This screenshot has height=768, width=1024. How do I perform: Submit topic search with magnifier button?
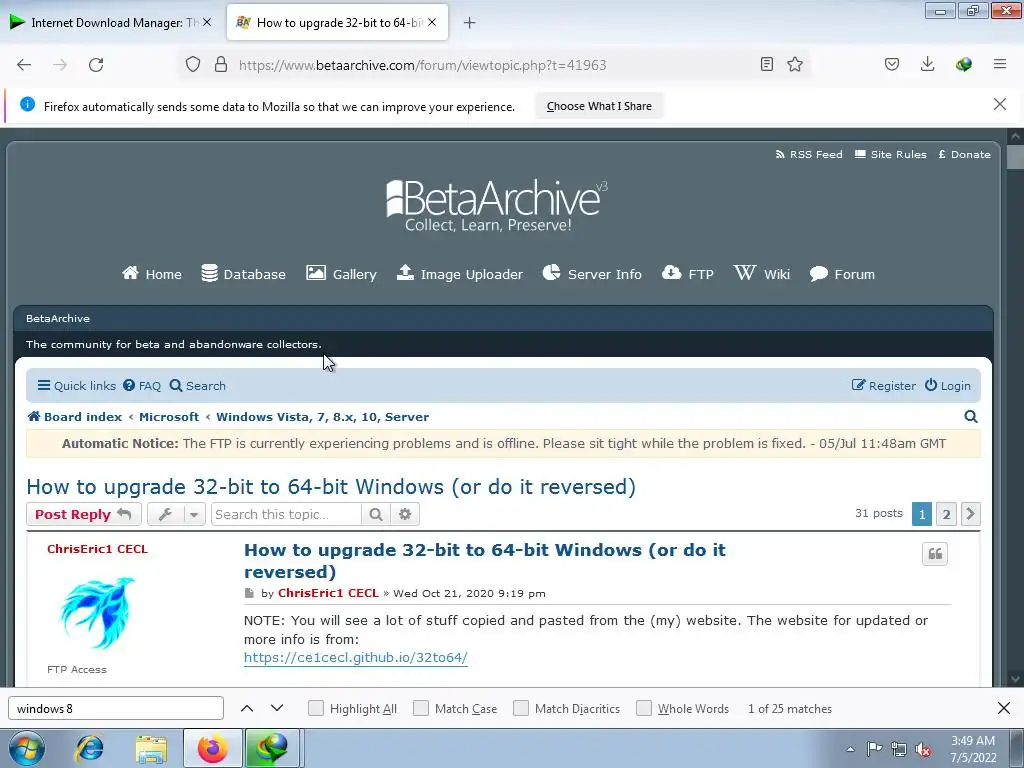point(376,515)
